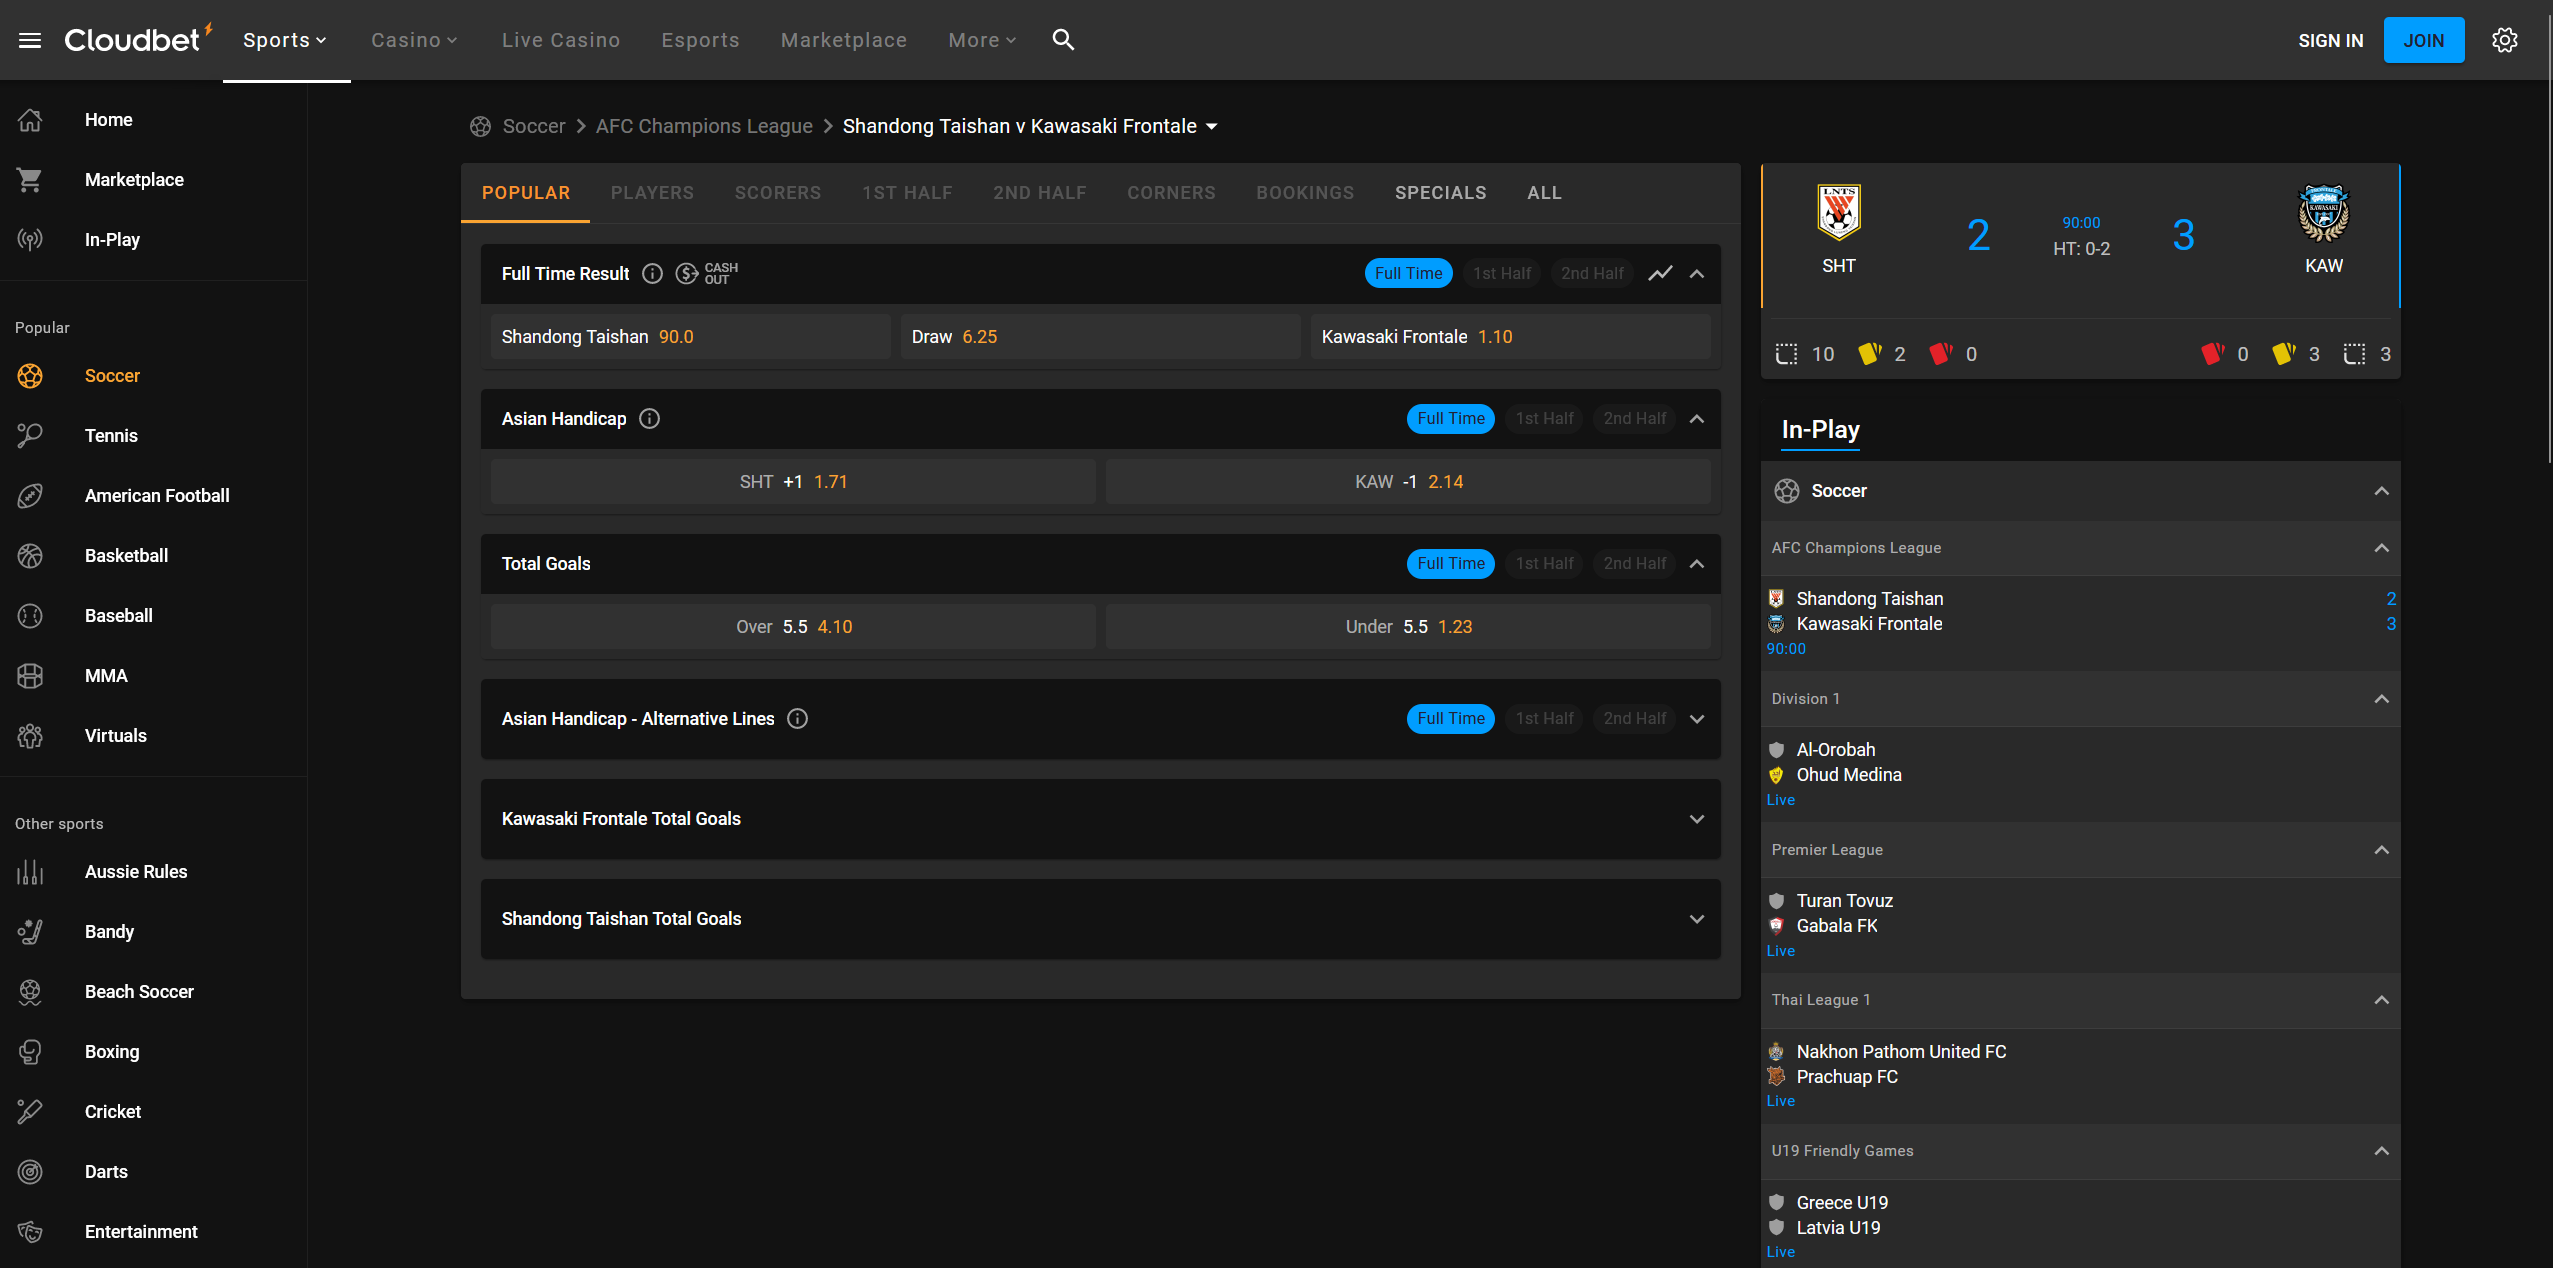2553x1268 pixels.
Task: Switch to the ALL tab
Action: point(1544,193)
